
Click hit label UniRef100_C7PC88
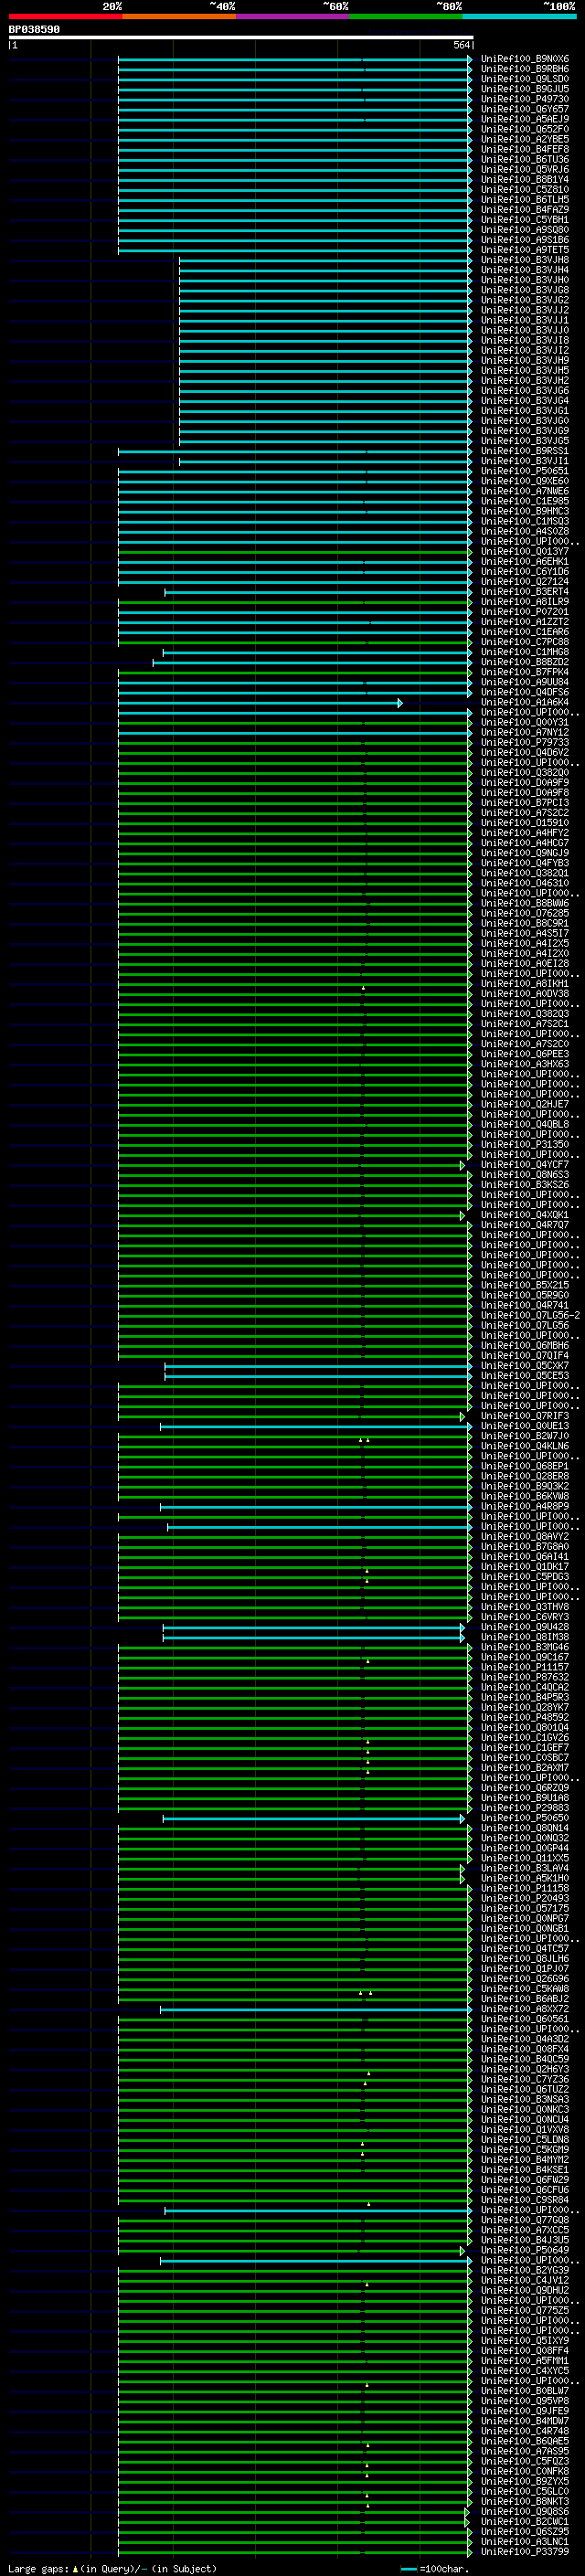525,642
